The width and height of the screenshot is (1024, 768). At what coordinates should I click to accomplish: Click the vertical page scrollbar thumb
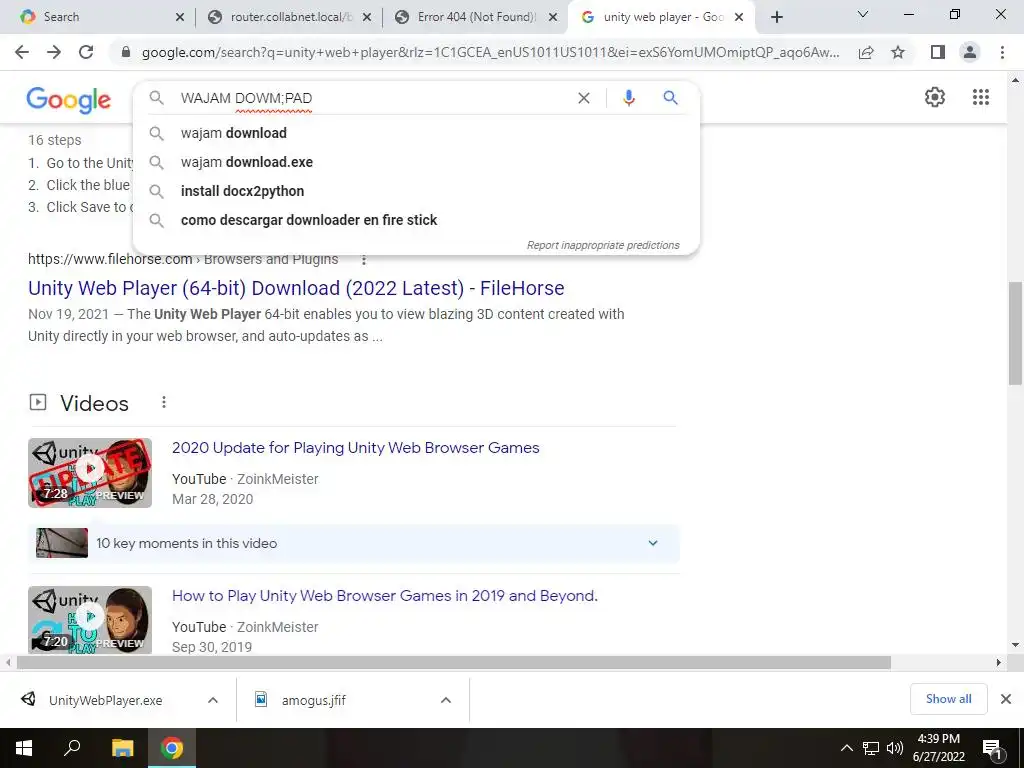[x=1016, y=333]
